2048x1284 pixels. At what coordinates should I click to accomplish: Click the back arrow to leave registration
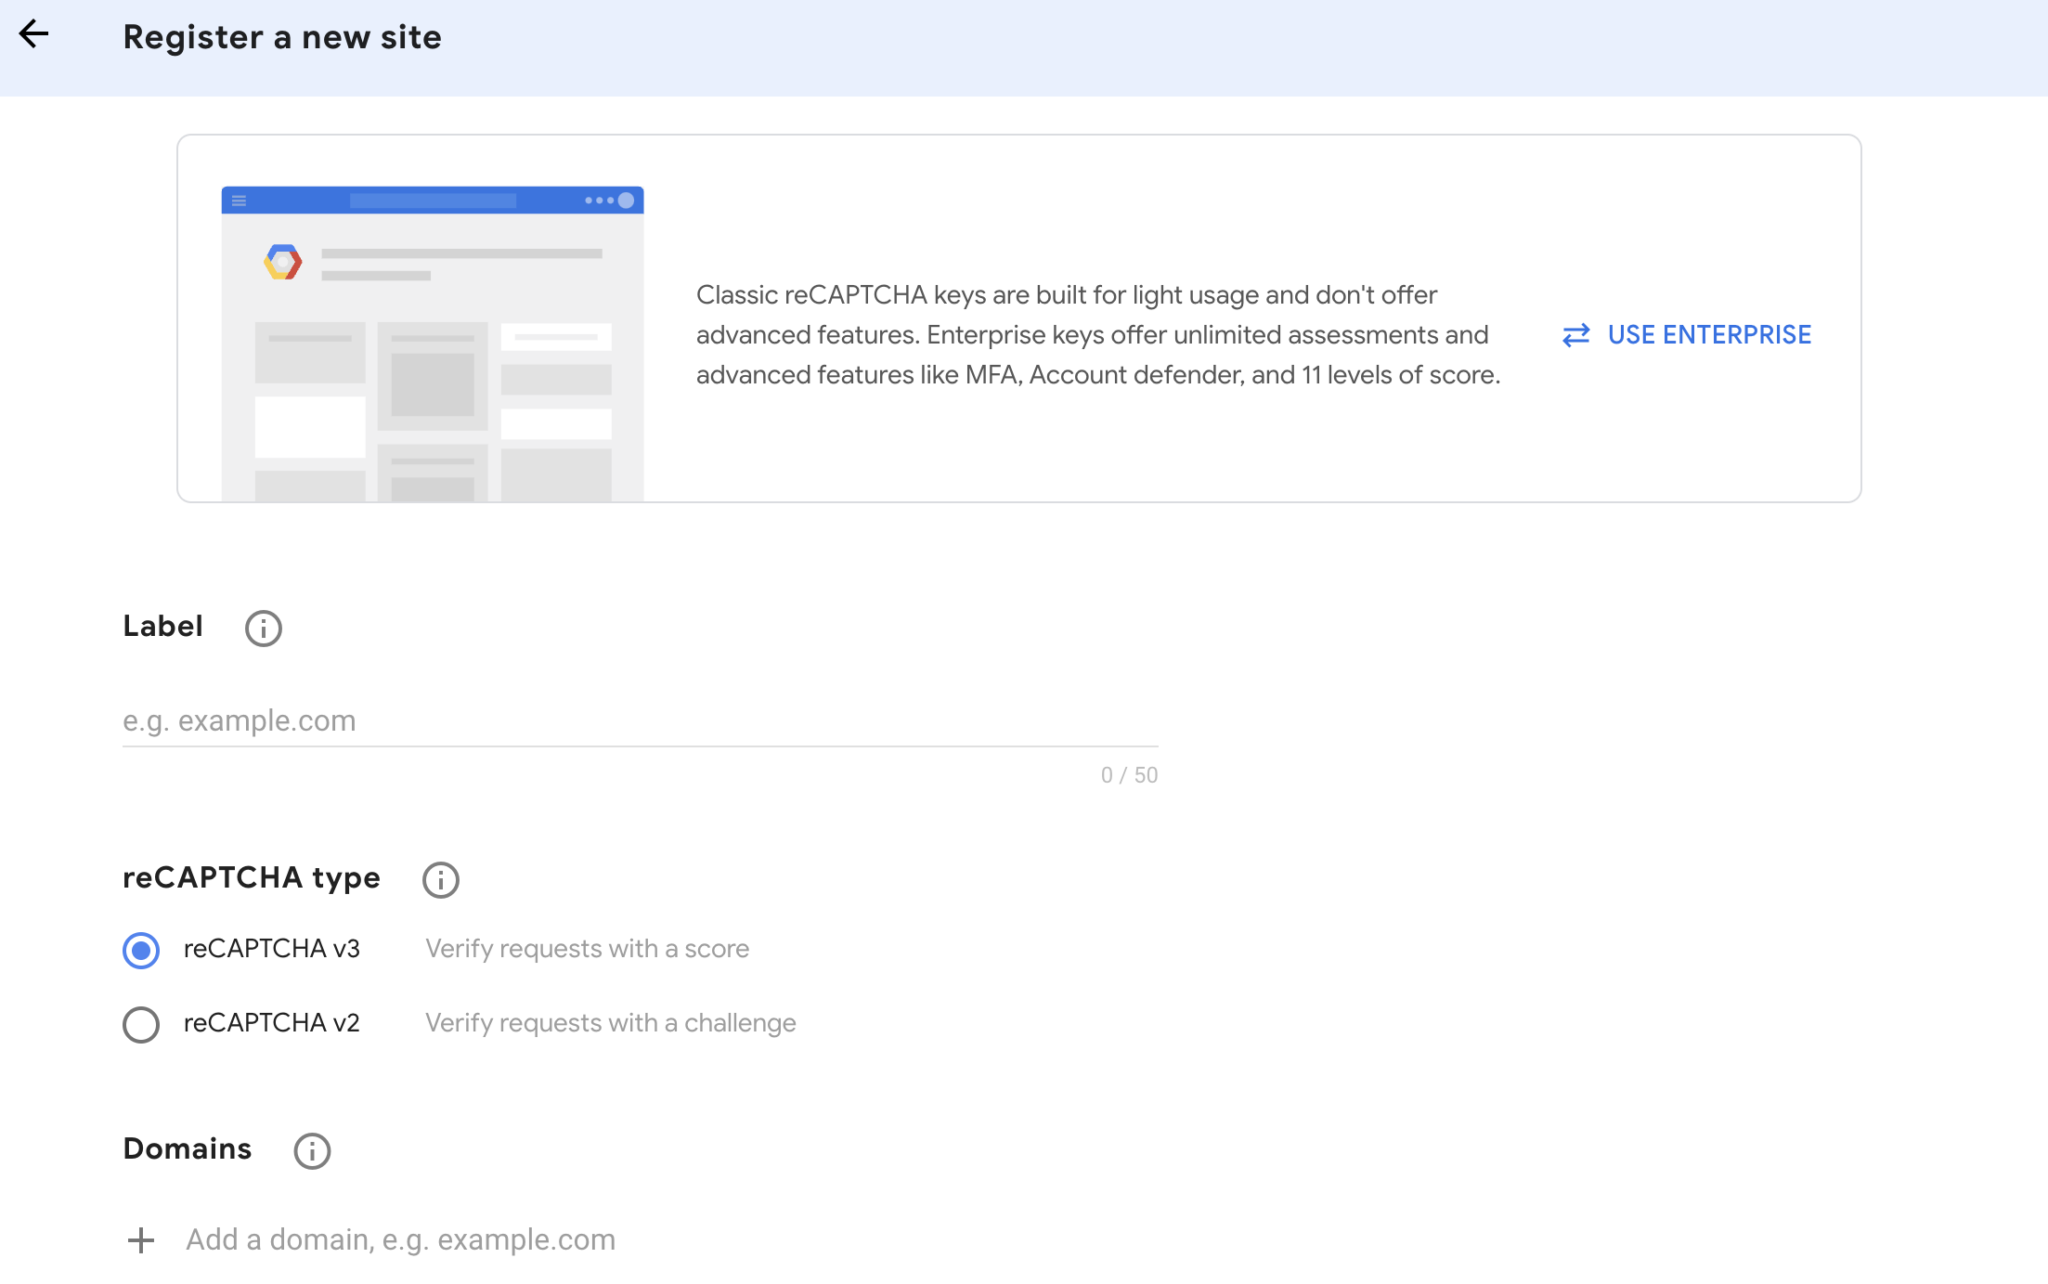click(34, 34)
